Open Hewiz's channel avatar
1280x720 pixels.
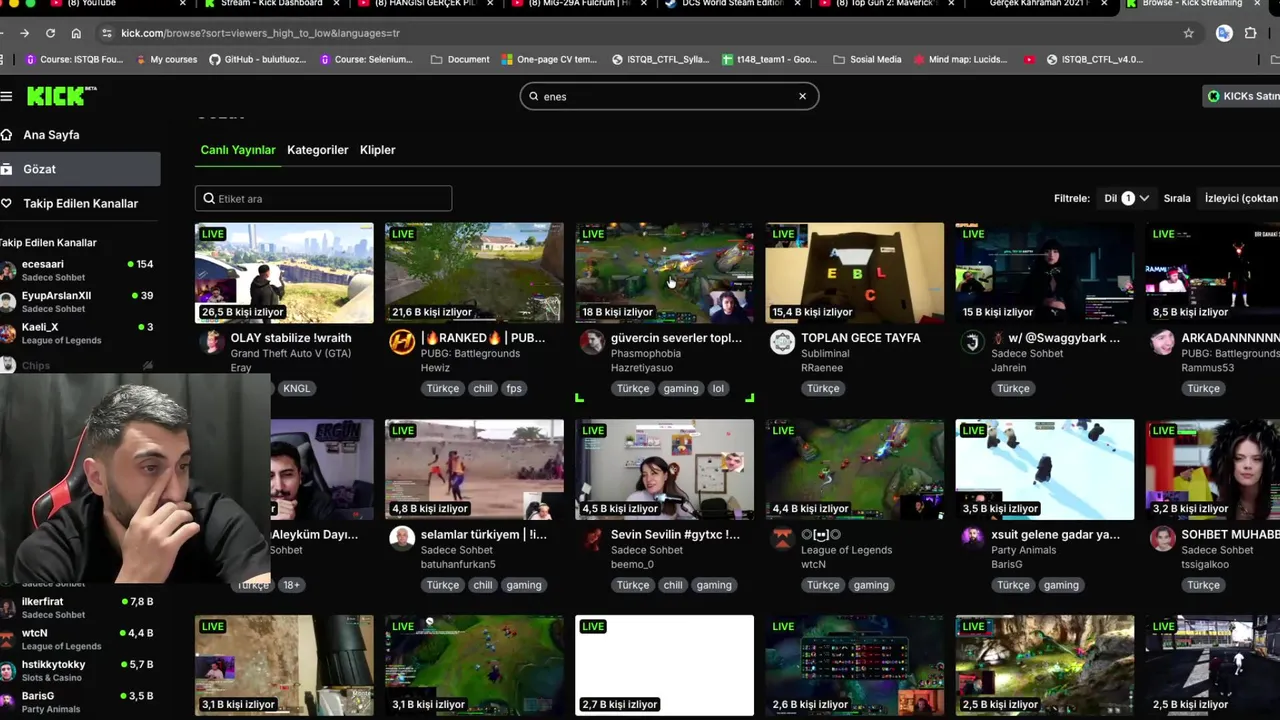tap(402, 343)
